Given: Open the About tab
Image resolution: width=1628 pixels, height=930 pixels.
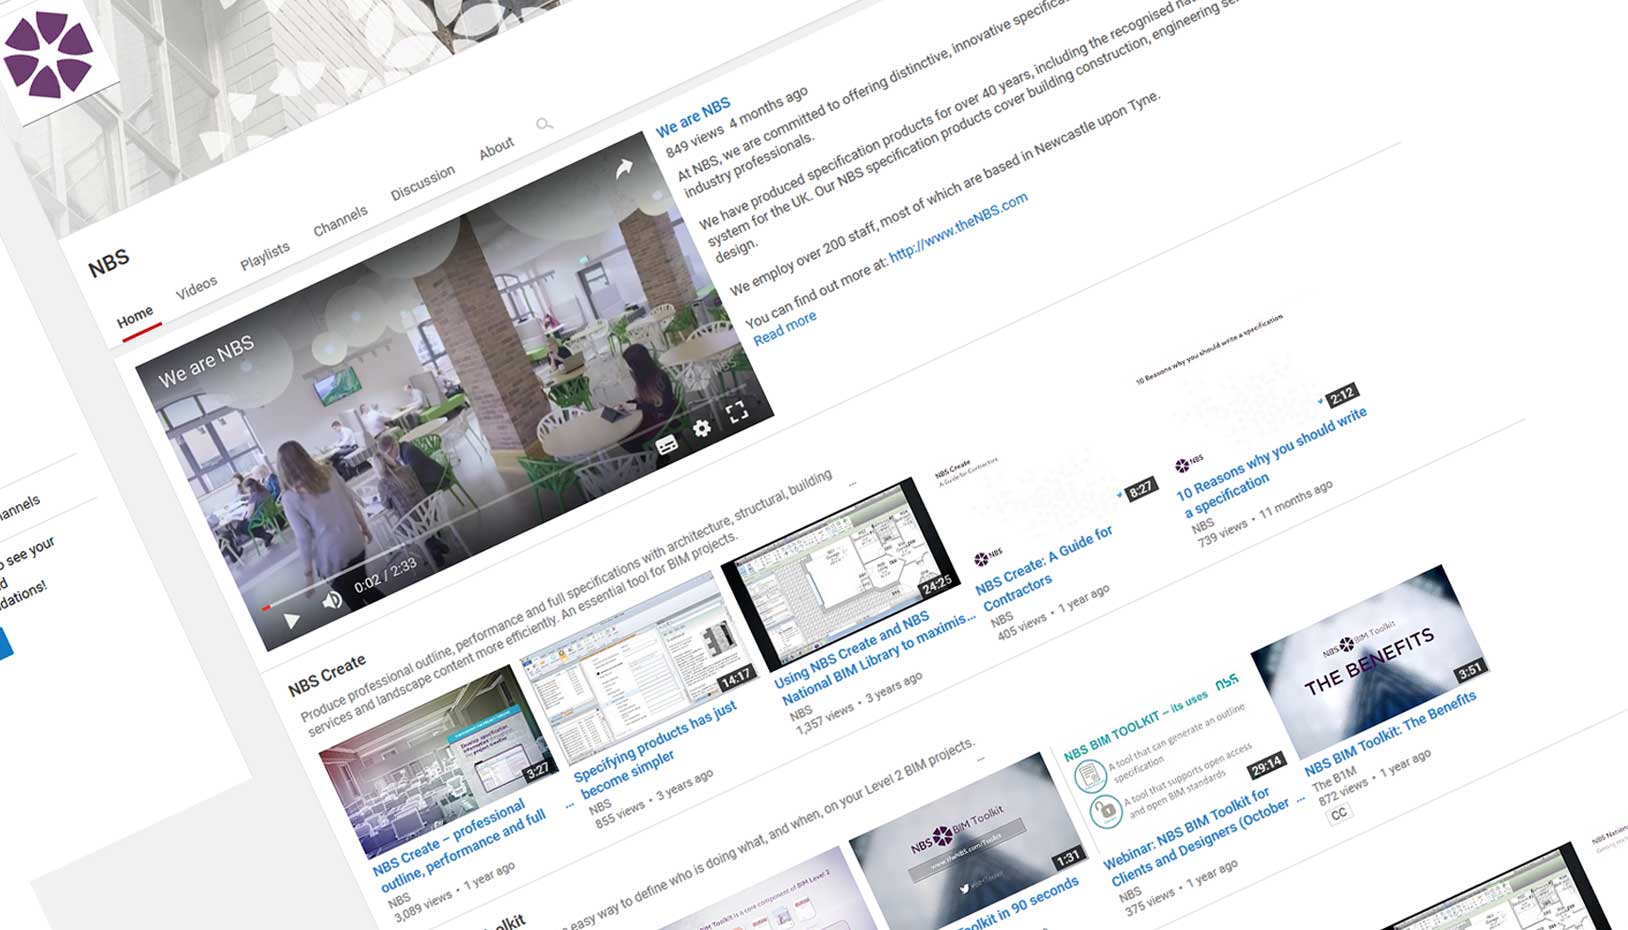Looking at the screenshot, I should pos(496,149).
